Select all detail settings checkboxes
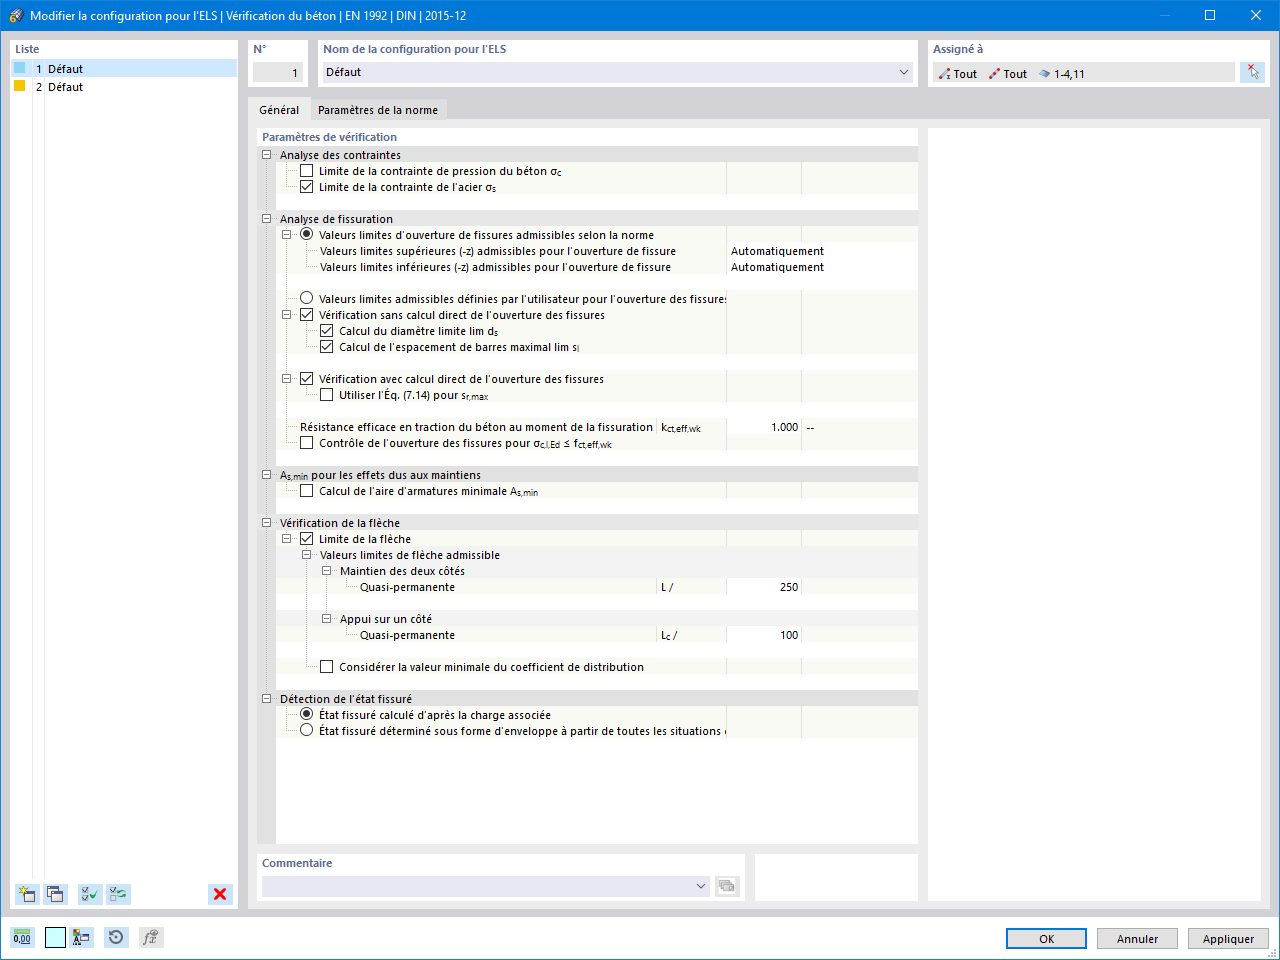Viewport: 1280px width, 960px height. coord(89,894)
